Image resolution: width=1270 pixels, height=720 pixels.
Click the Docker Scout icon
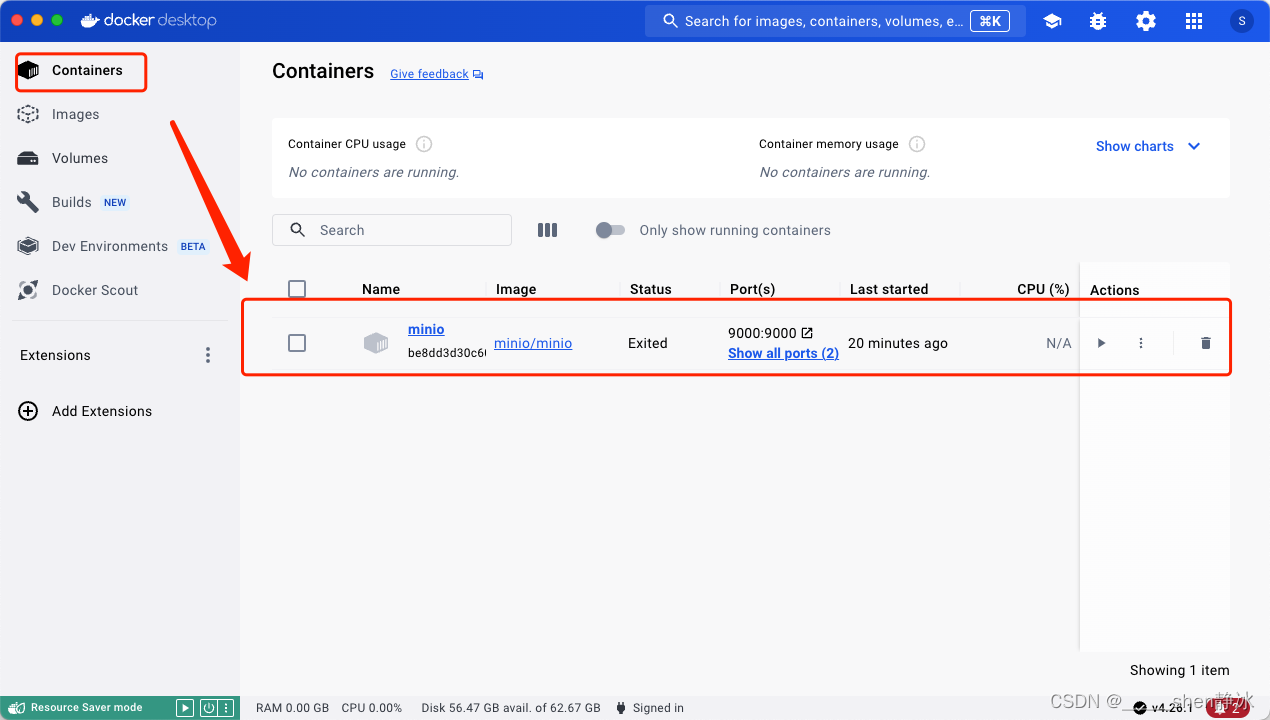click(28, 290)
